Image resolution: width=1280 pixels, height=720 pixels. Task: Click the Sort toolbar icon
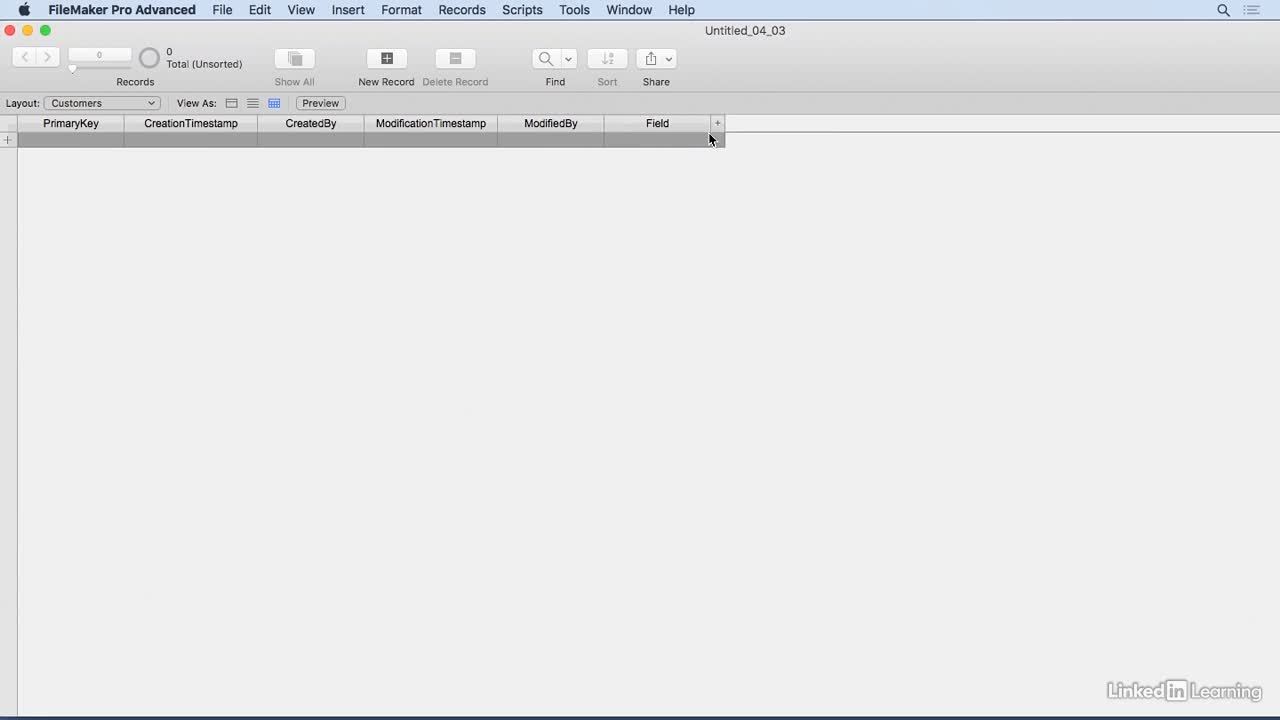[607, 59]
